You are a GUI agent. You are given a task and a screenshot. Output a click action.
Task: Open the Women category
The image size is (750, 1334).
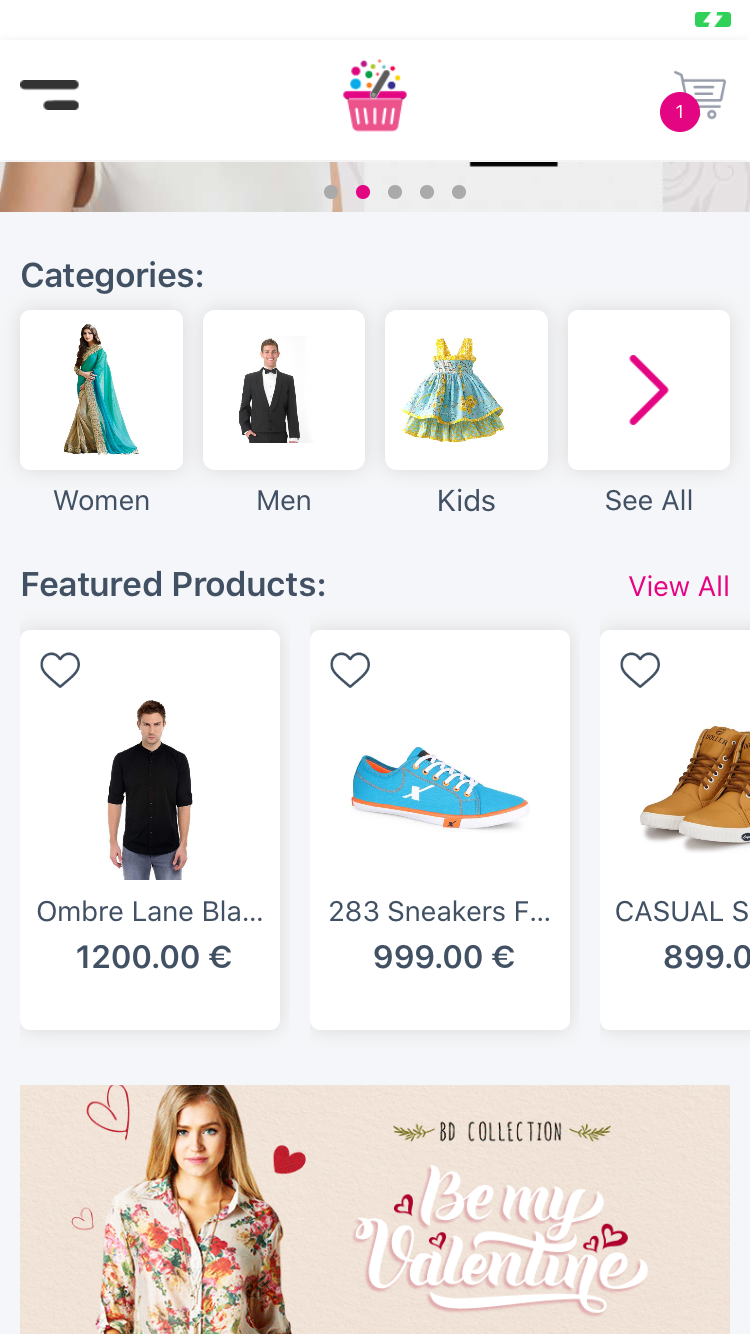coord(101,390)
